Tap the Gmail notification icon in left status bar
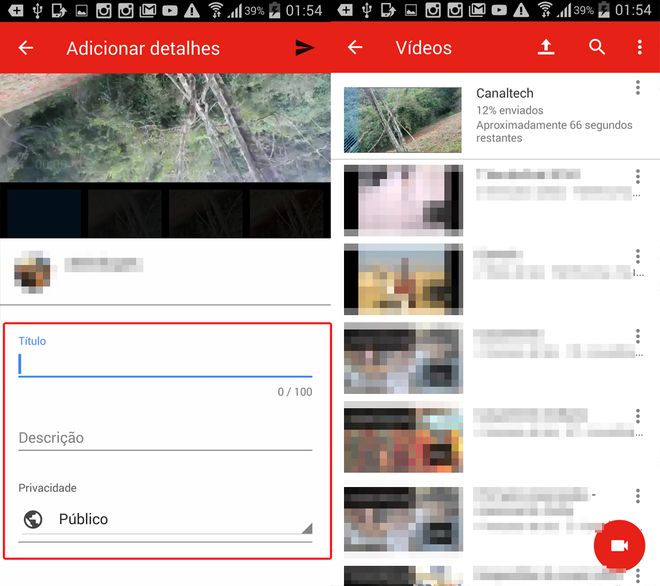 tap(148, 10)
